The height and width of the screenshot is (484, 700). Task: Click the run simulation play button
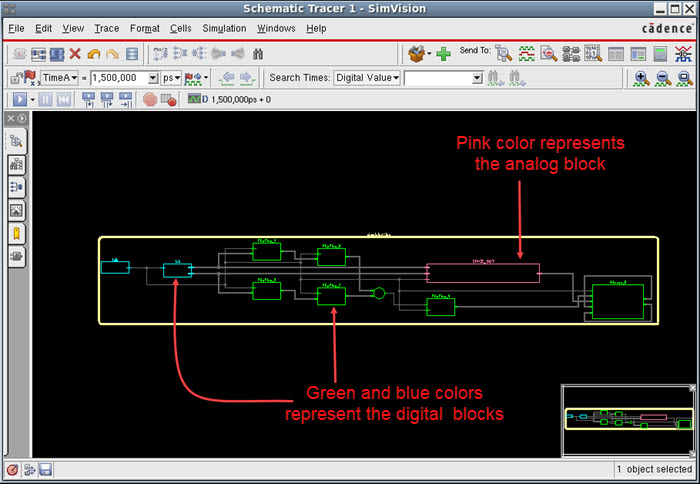tap(18, 99)
